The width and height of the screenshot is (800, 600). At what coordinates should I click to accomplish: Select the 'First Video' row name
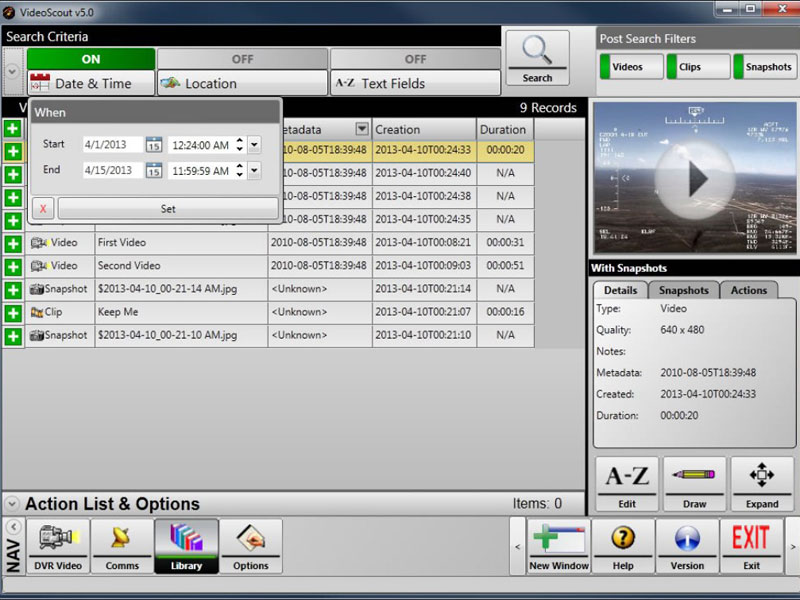122,242
